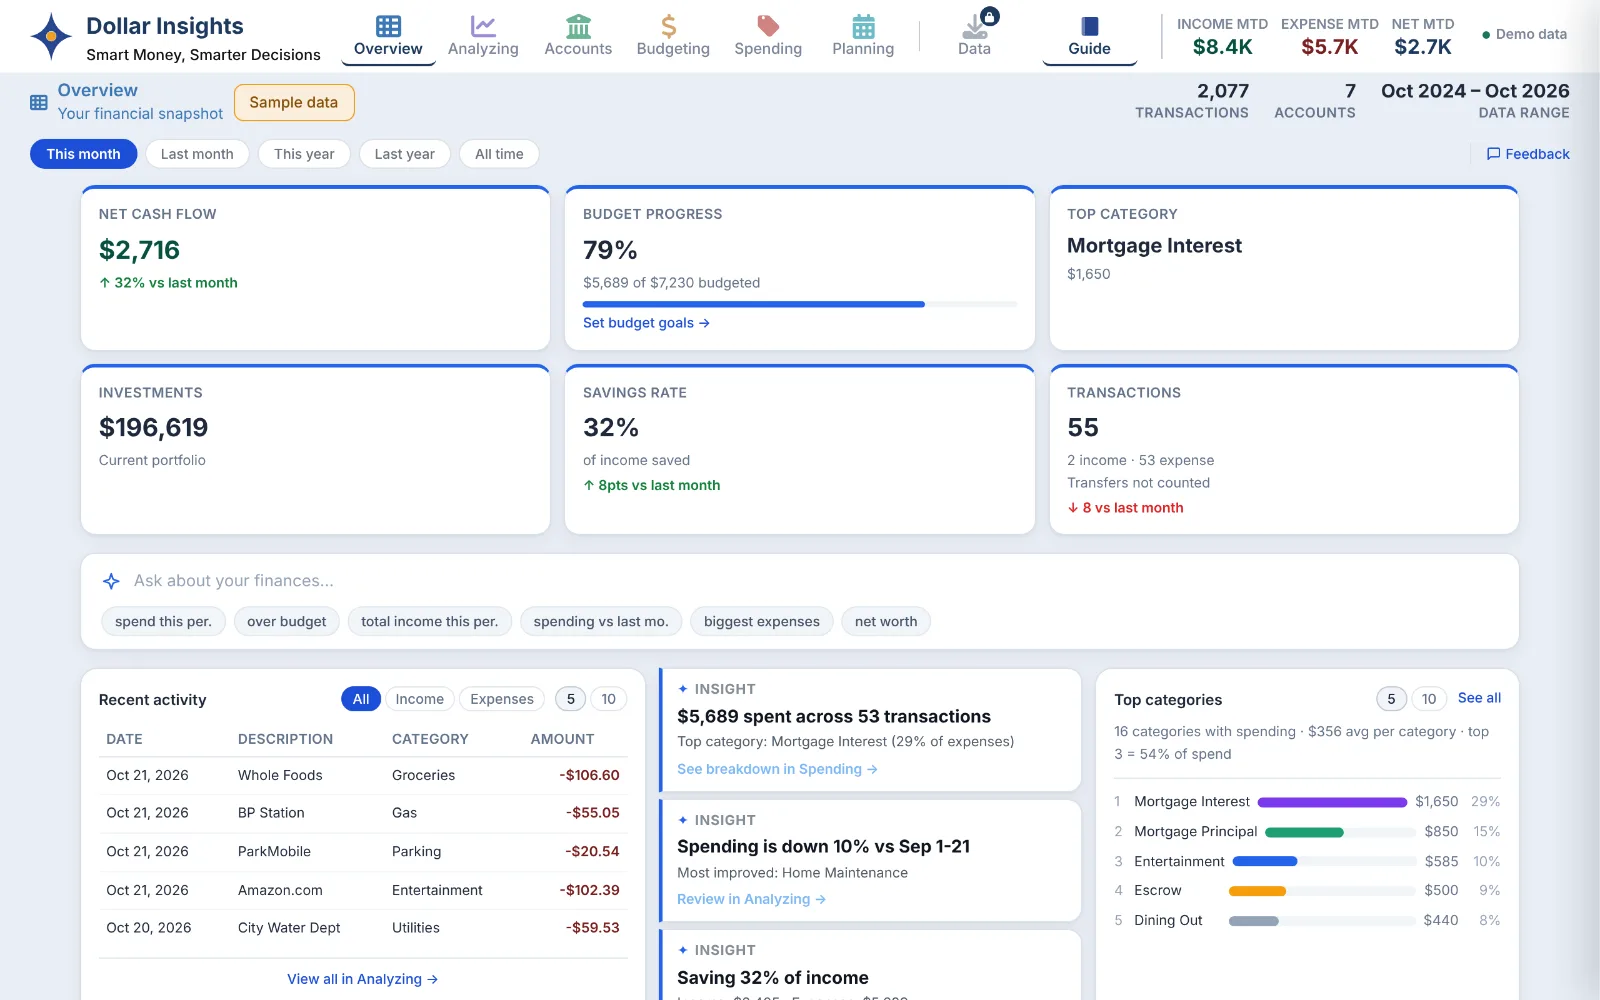Screen dimensions: 1600x1000
Task: Open the Spending tag icon
Action: (x=768, y=26)
